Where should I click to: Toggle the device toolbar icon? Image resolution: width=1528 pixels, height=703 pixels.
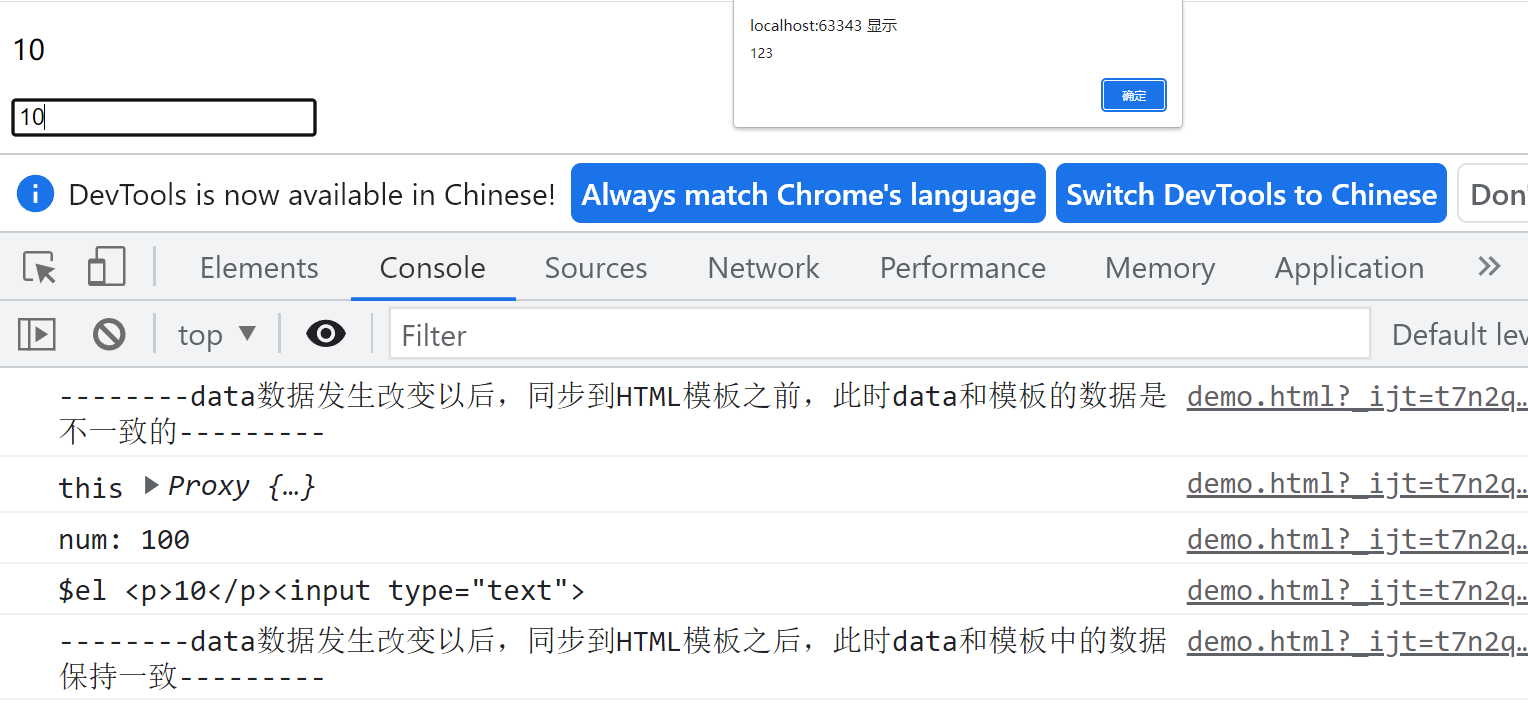(106, 268)
